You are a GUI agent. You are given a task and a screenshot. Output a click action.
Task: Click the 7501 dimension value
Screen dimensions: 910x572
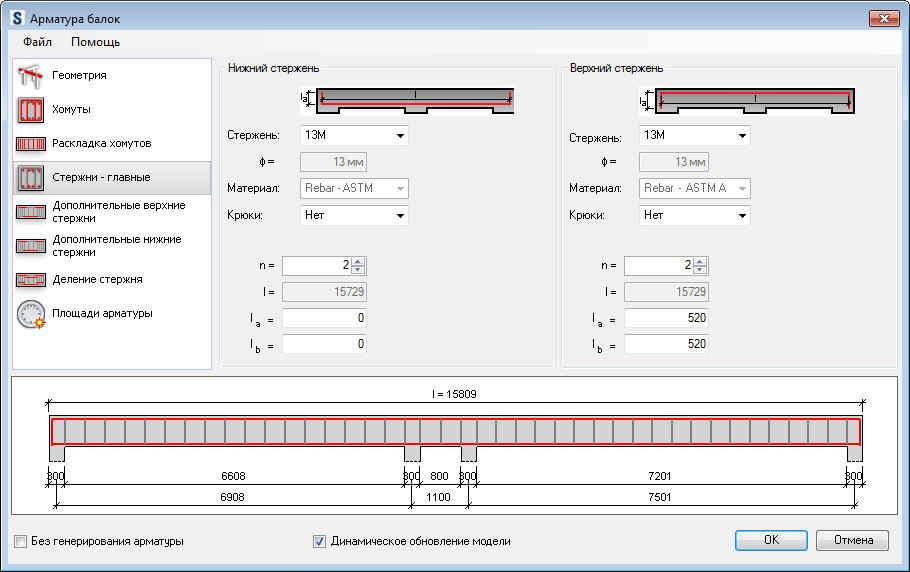659,497
